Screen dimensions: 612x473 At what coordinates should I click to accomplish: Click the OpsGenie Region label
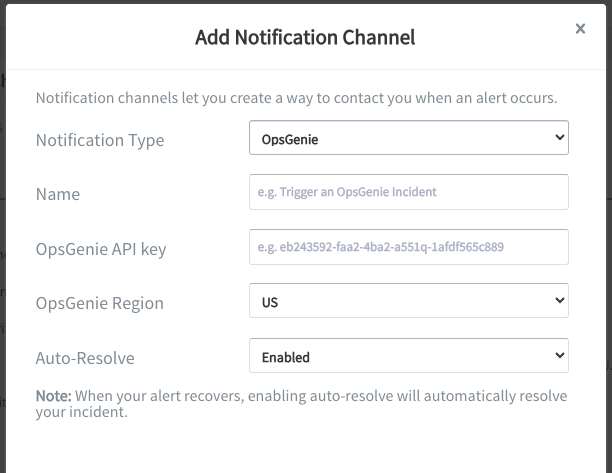point(100,303)
